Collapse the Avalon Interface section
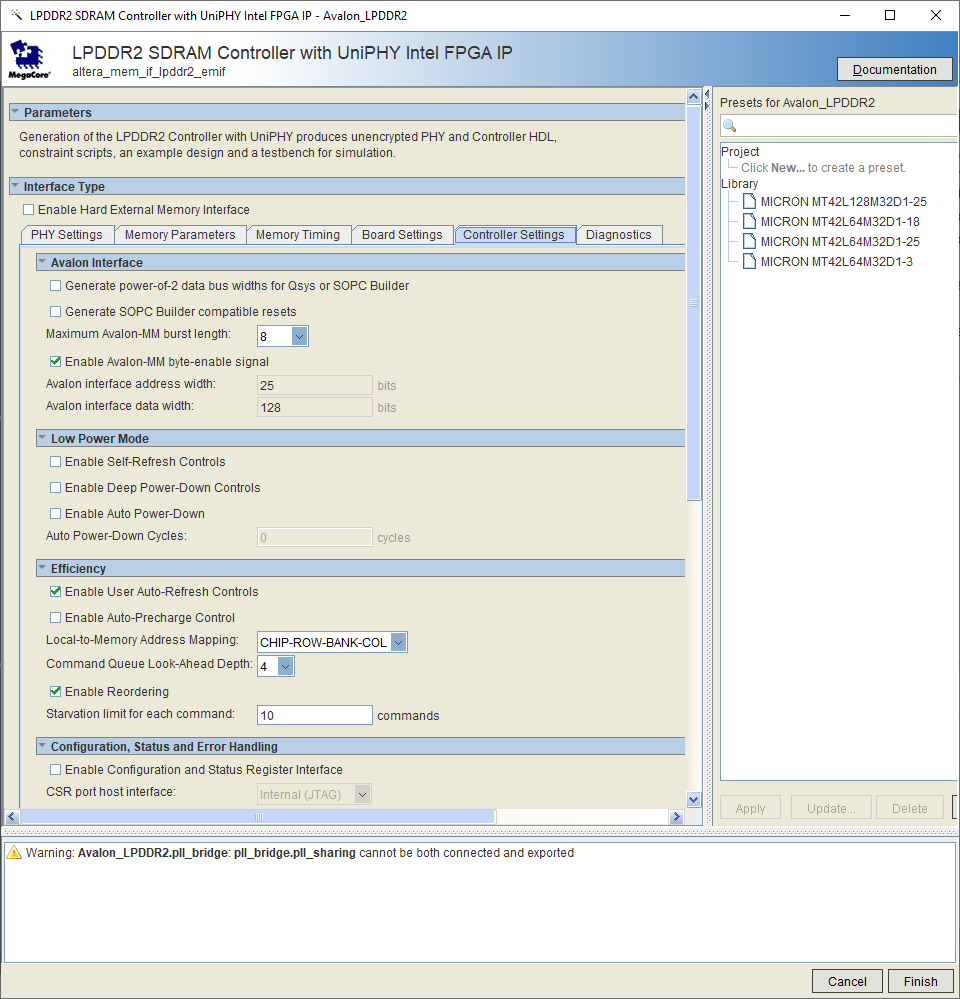The width and height of the screenshot is (960, 999). tap(42, 261)
